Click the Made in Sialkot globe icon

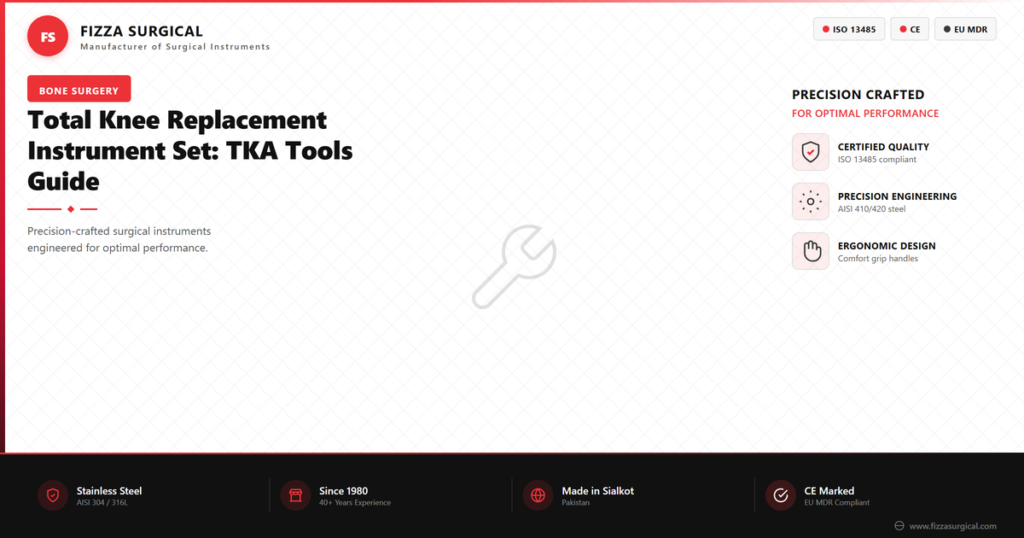tap(537, 496)
